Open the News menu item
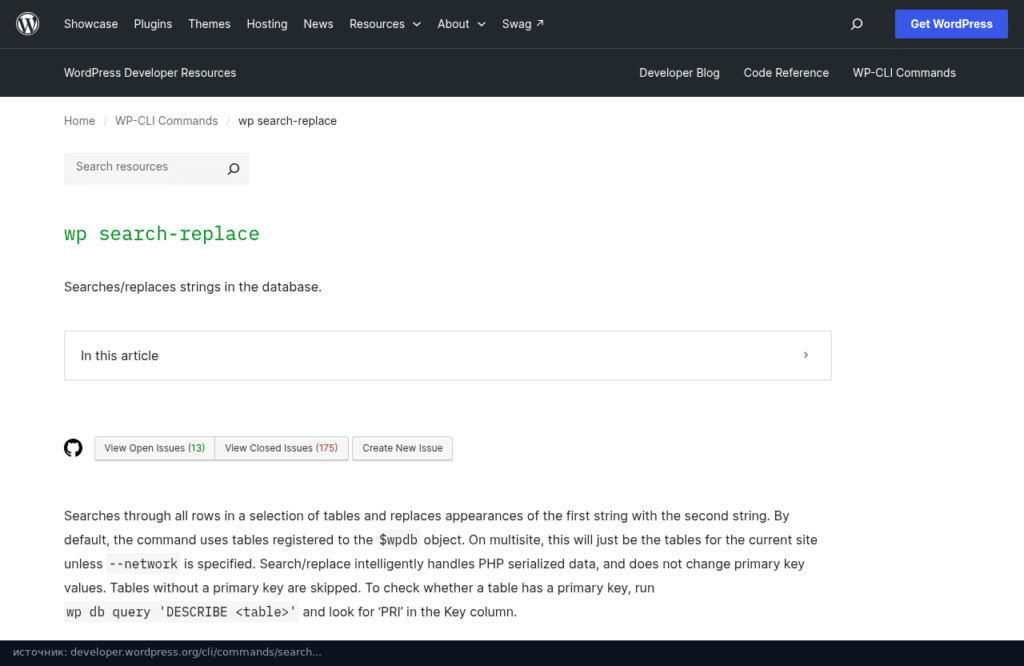Image resolution: width=1024 pixels, height=666 pixels. coord(318,24)
